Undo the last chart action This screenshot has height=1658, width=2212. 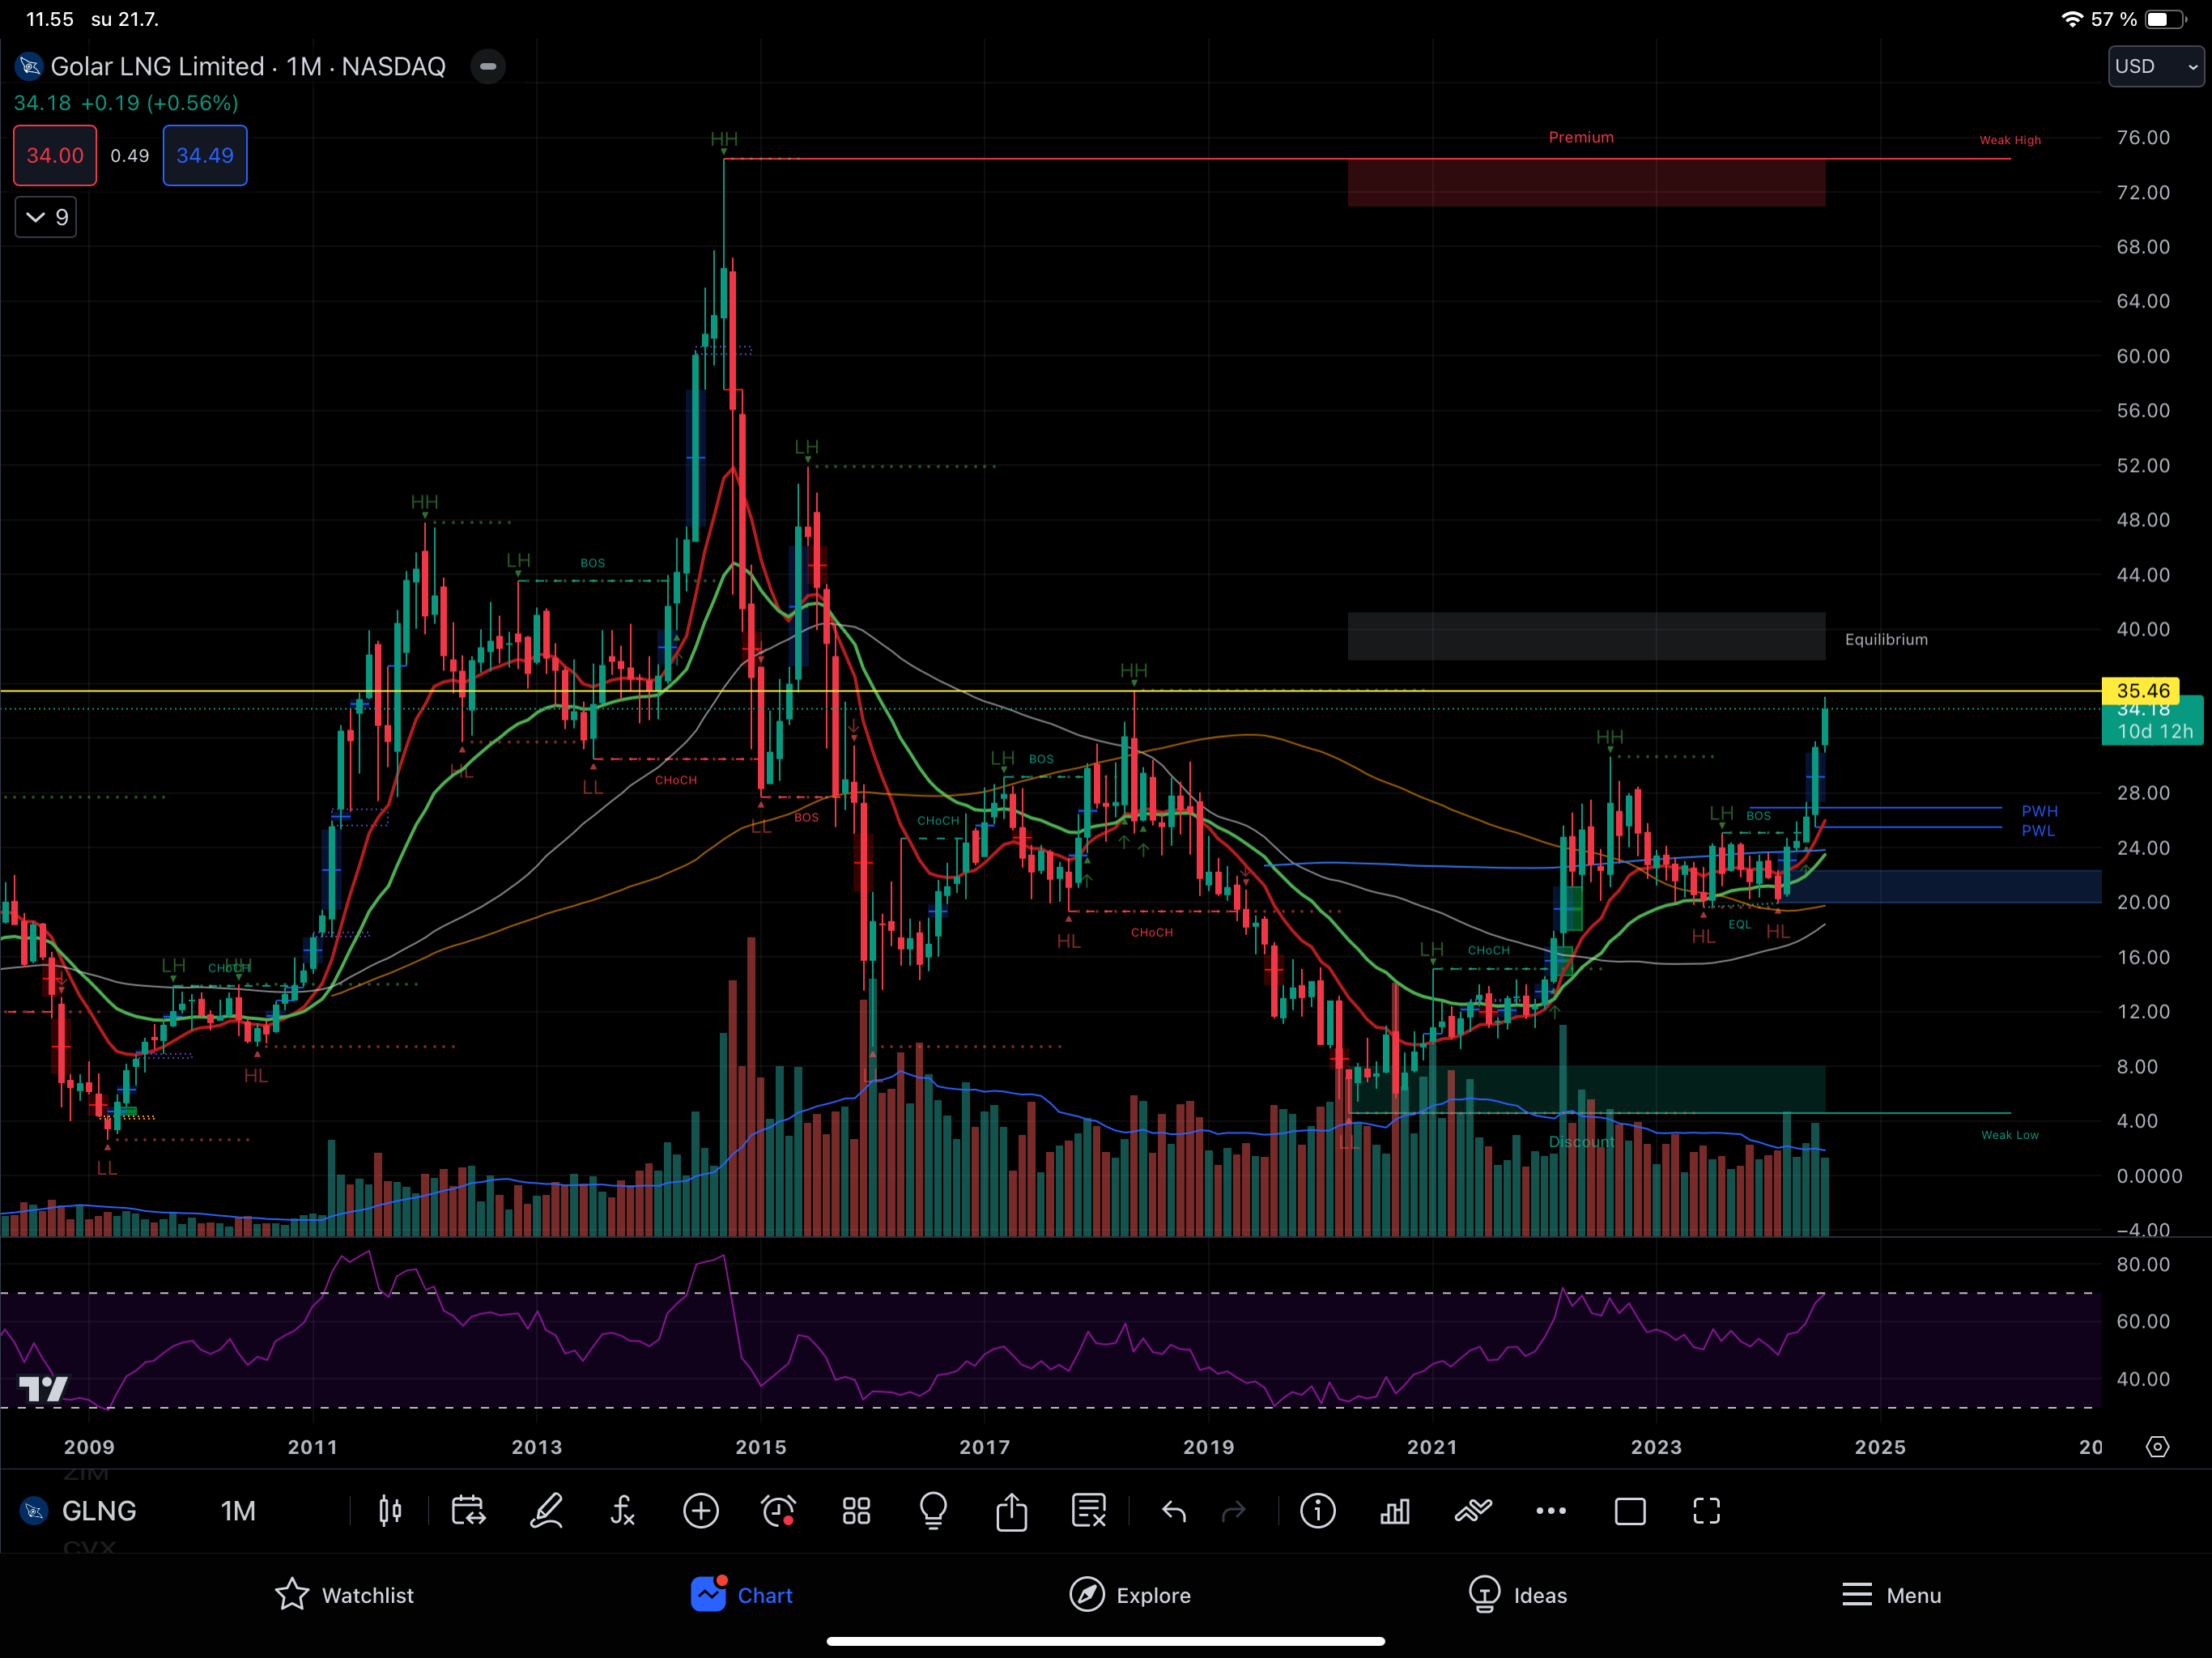point(1174,1511)
